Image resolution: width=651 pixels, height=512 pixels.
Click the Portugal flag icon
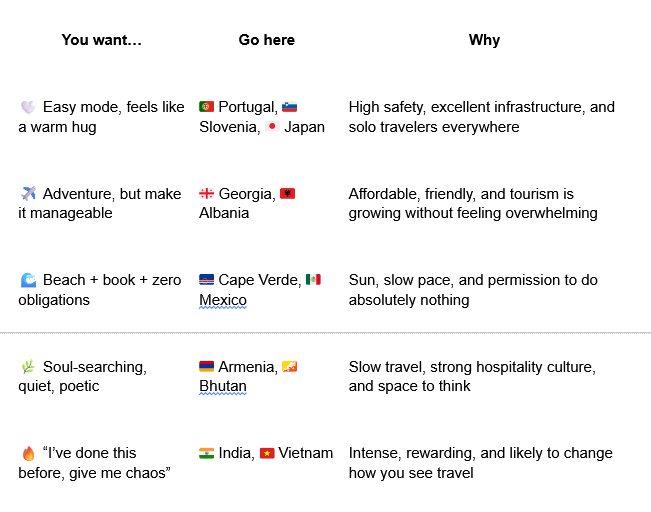click(207, 107)
